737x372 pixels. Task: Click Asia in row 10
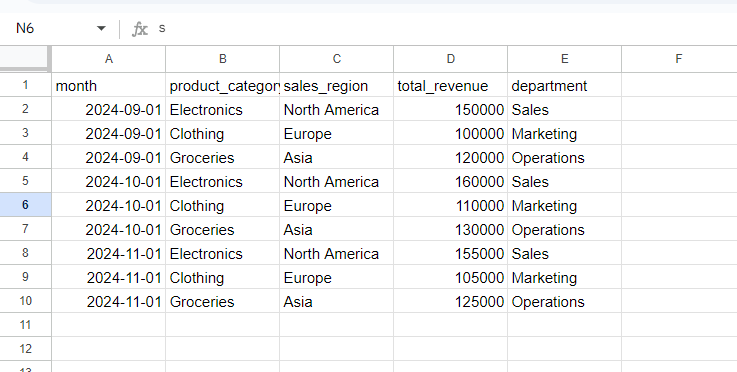point(337,301)
